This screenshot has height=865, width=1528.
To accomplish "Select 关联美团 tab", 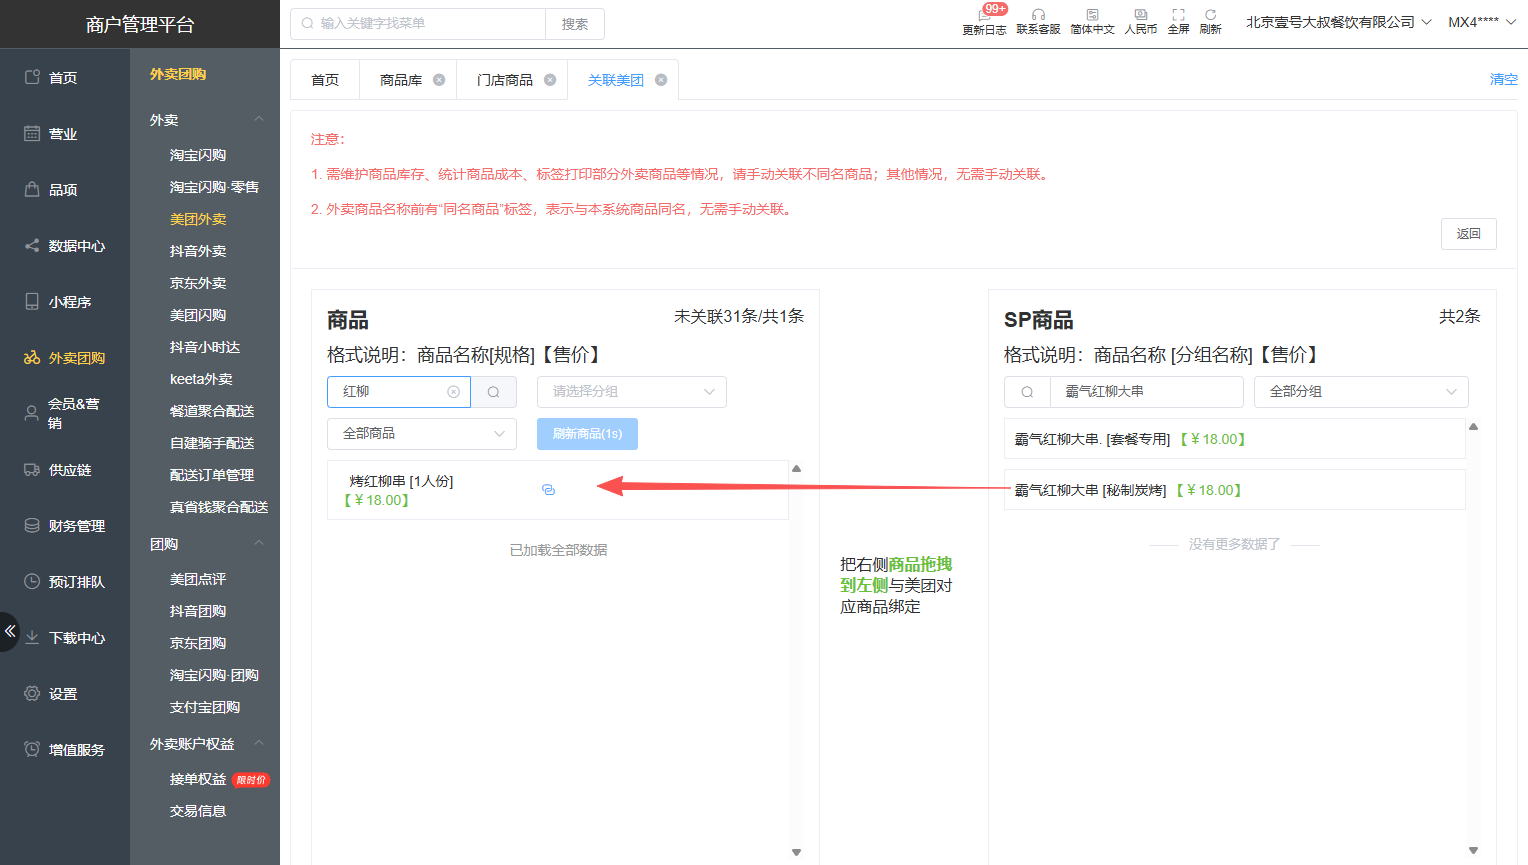I will coord(616,80).
